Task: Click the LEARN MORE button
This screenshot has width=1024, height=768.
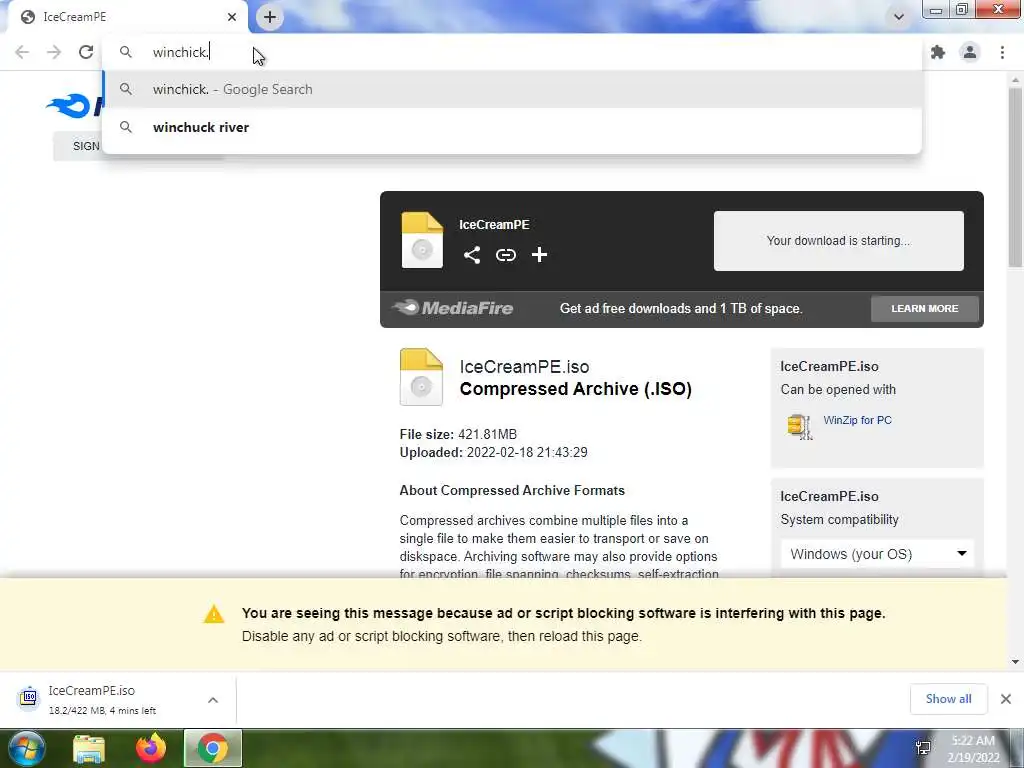Action: (925, 308)
